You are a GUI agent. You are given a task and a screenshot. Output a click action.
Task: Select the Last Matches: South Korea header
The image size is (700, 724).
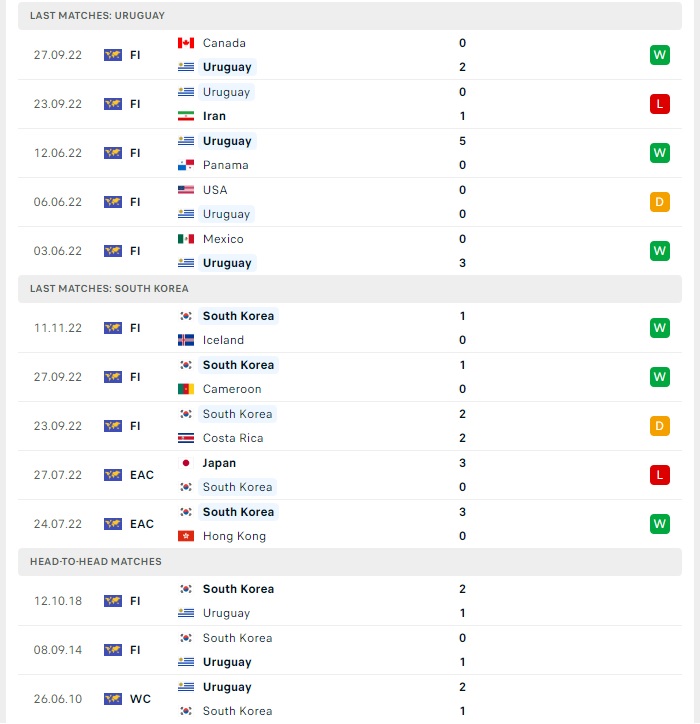[x=350, y=289]
